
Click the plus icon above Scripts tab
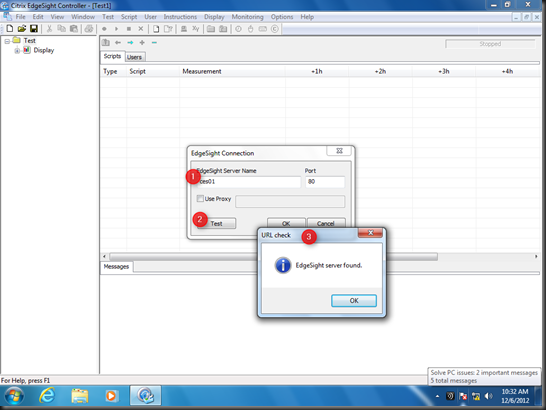point(142,42)
